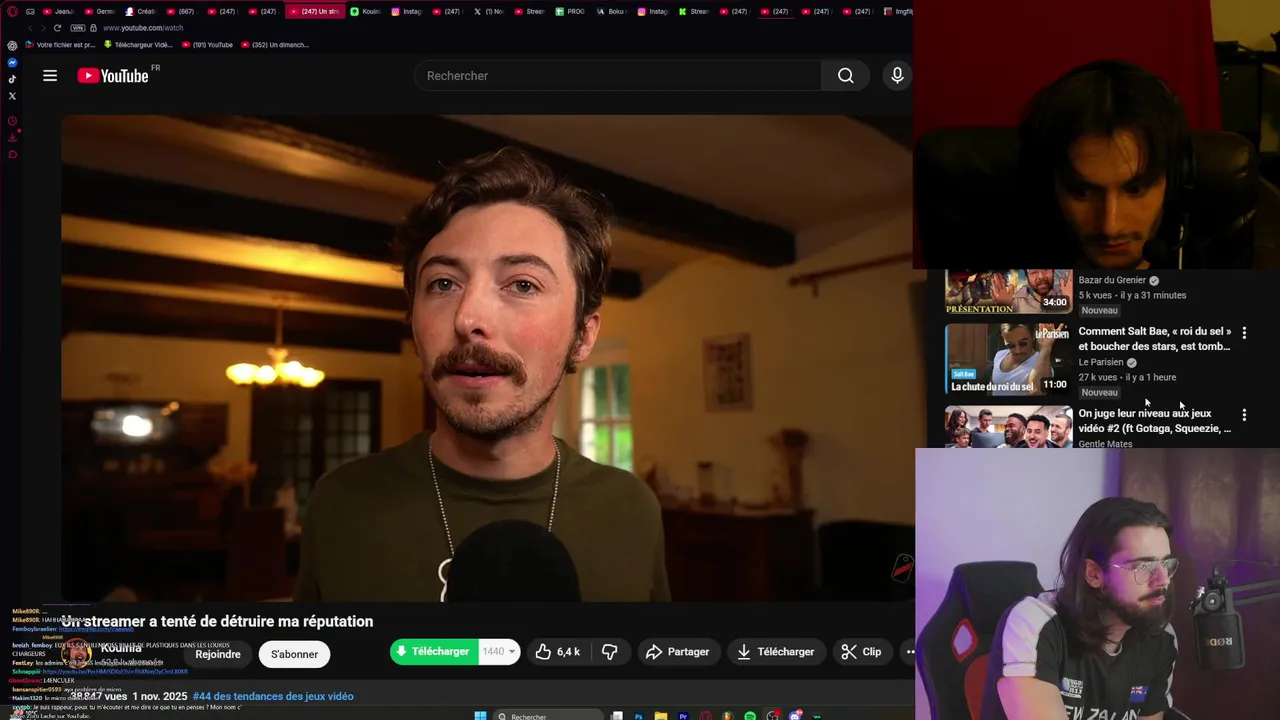This screenshot has width=1280, height=720.
Task: Switch to the 'PROG' browser tab
Action: (570, 12)
